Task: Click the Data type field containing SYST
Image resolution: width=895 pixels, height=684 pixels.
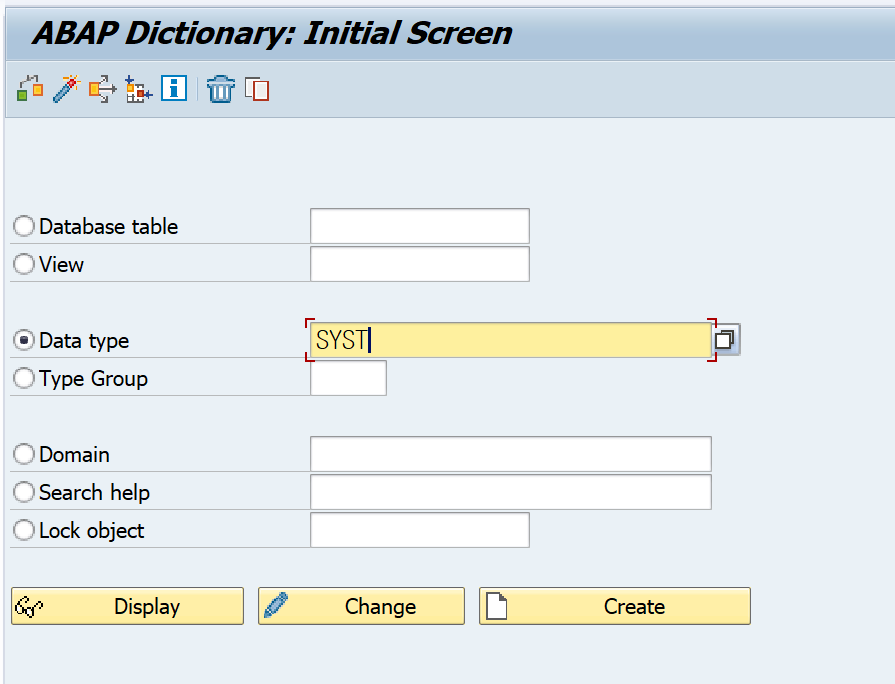Action: click(x=511, y=340)
